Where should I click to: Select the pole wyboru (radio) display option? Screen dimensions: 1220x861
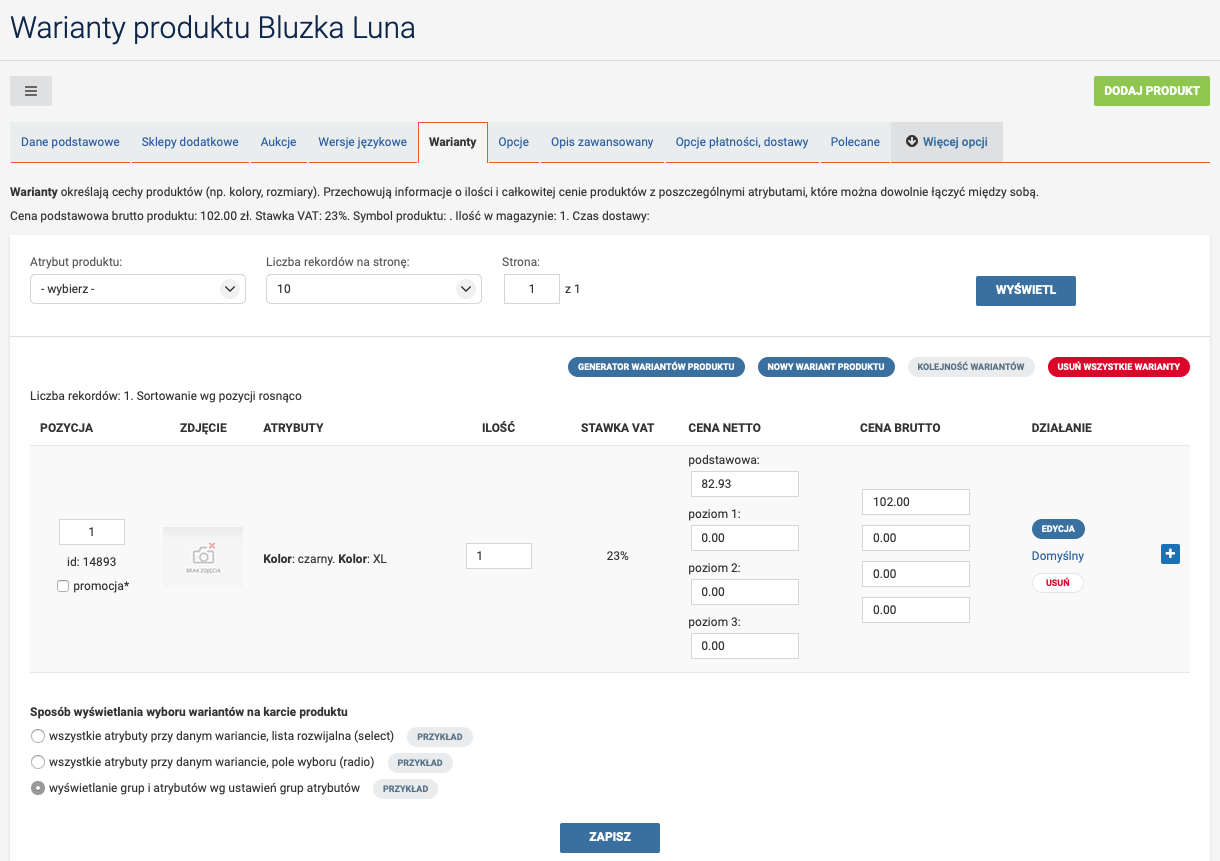coord(38,762)
